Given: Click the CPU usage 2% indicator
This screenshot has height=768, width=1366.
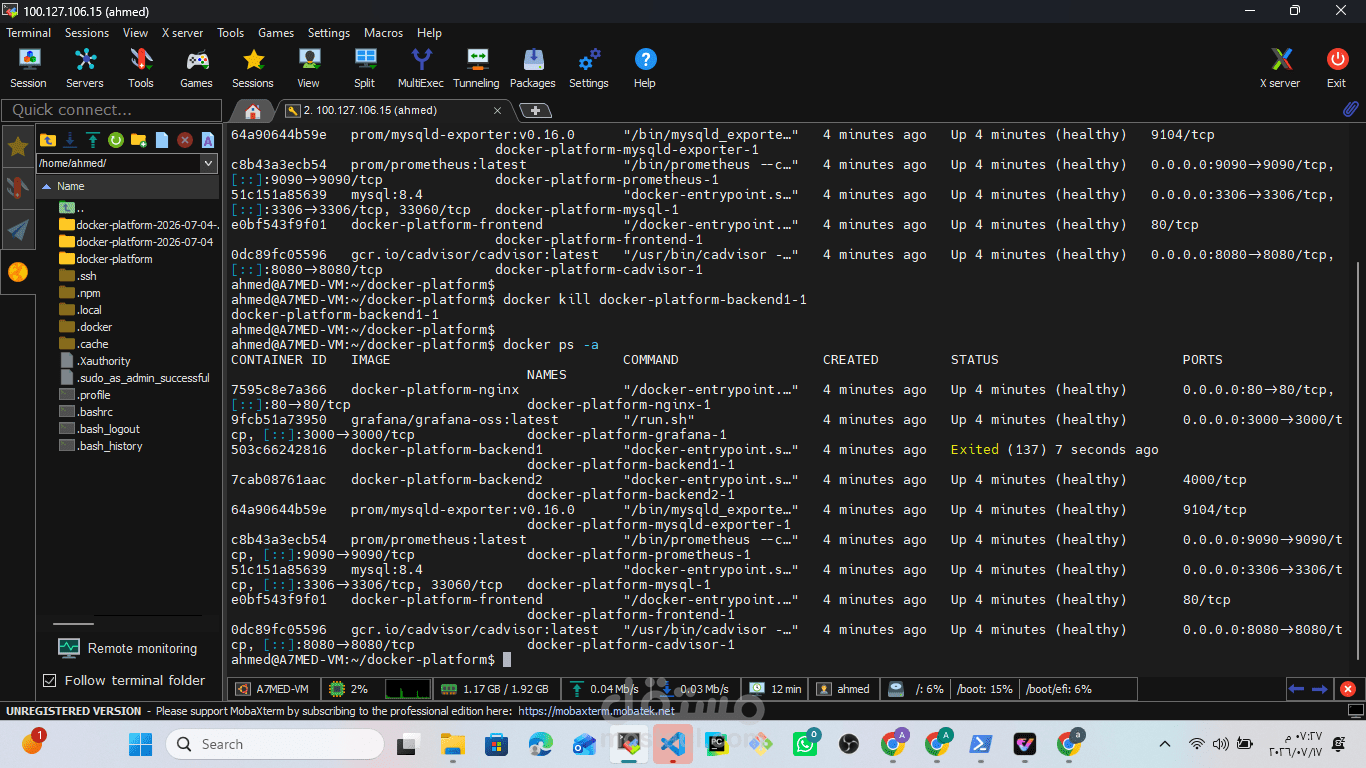Looking at the screenshot, I should click(x=349, y=689).
